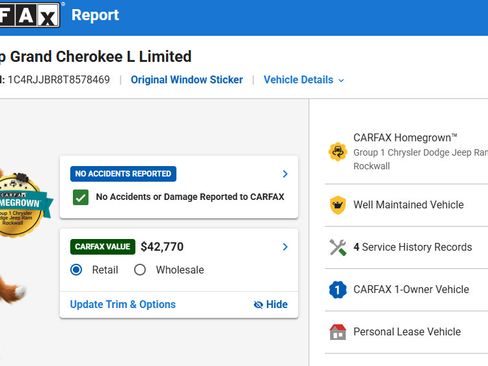Viewport: 488px width, 366px height.
Task: Open the CARFAX Value details chevron
Action: [x=285, y=247]
